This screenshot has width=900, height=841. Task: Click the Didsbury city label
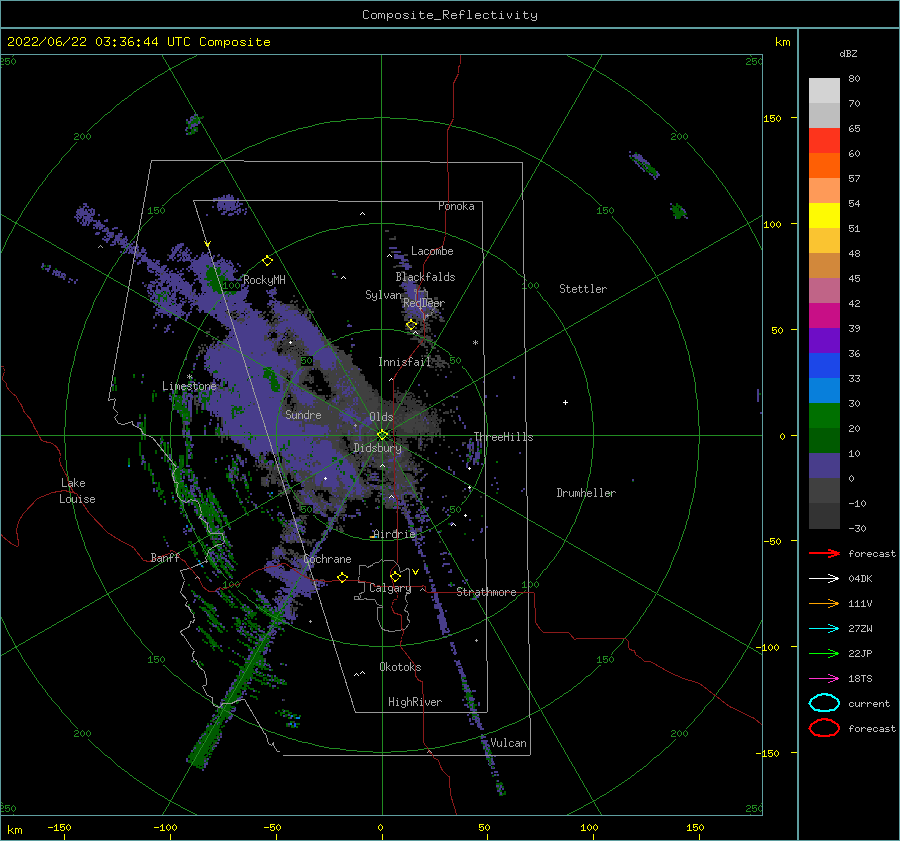click(377, 448)
